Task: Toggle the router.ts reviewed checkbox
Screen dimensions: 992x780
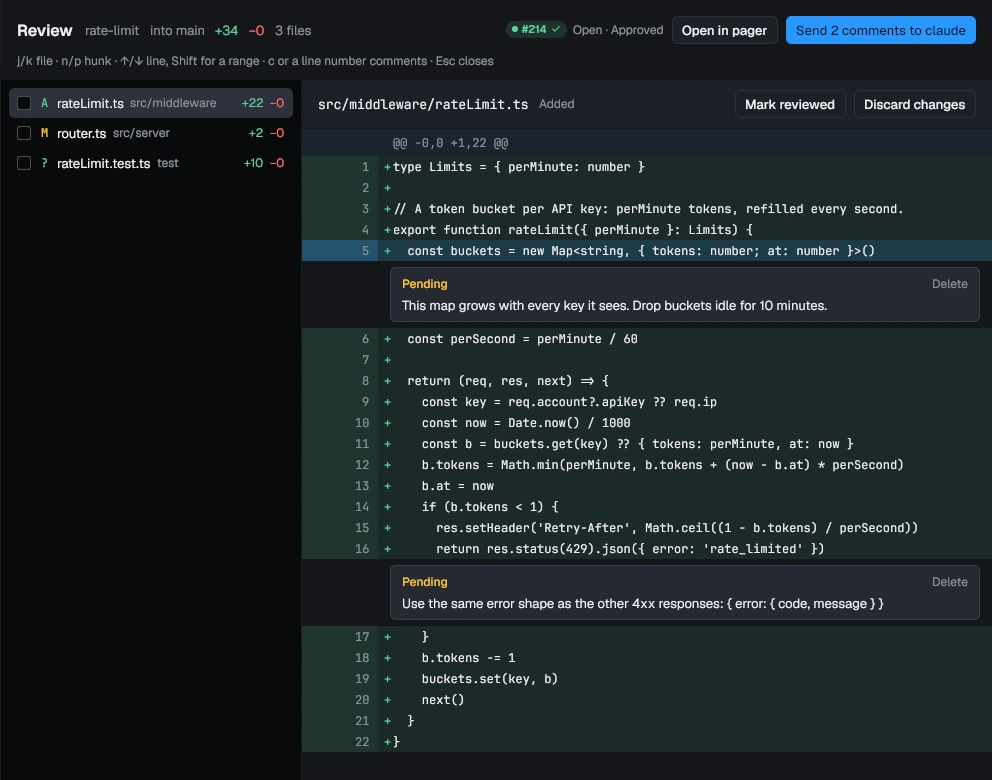Action: click(x=24, y=133)
